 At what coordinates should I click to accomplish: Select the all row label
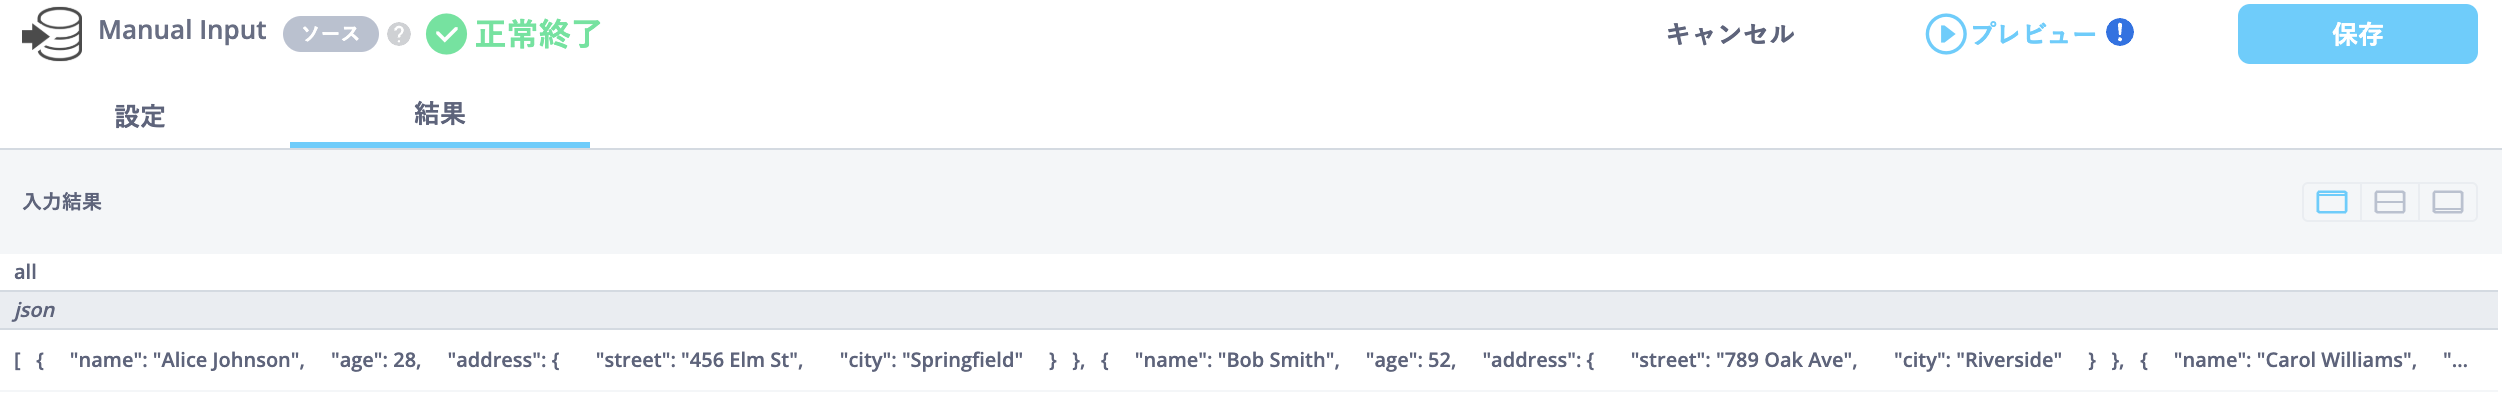coord(25,272)
